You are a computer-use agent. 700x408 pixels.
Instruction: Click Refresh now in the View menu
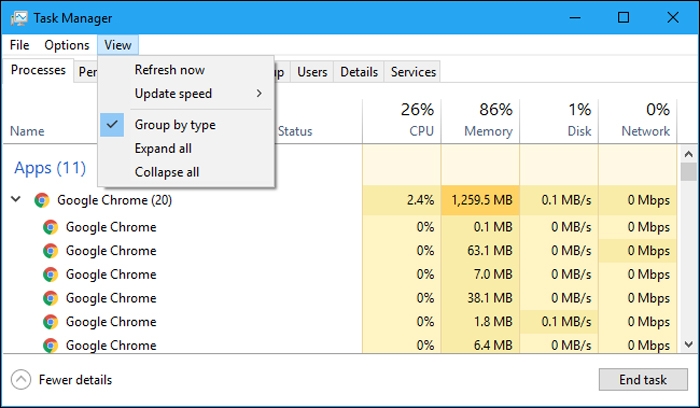(x=169, y=70)
